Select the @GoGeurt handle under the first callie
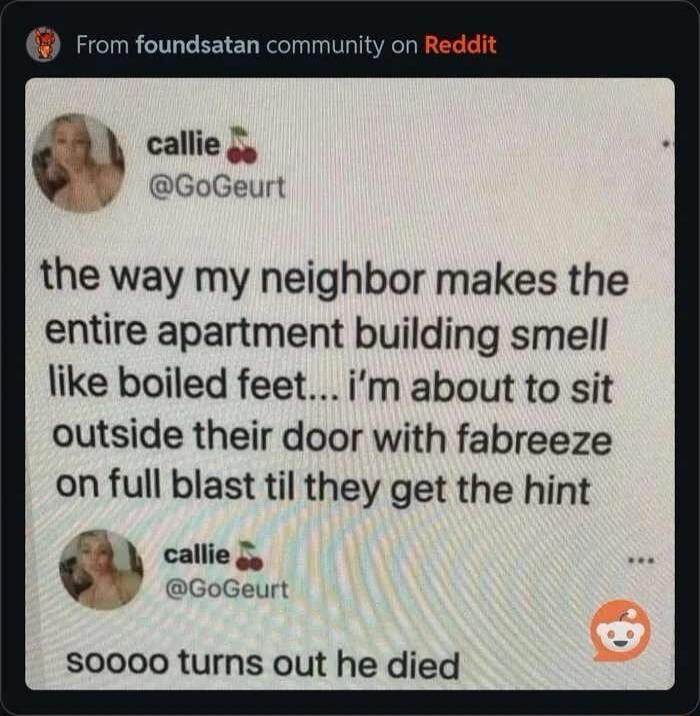The height and width of the screenshot is (716, 700). click(x=217, y=186)
